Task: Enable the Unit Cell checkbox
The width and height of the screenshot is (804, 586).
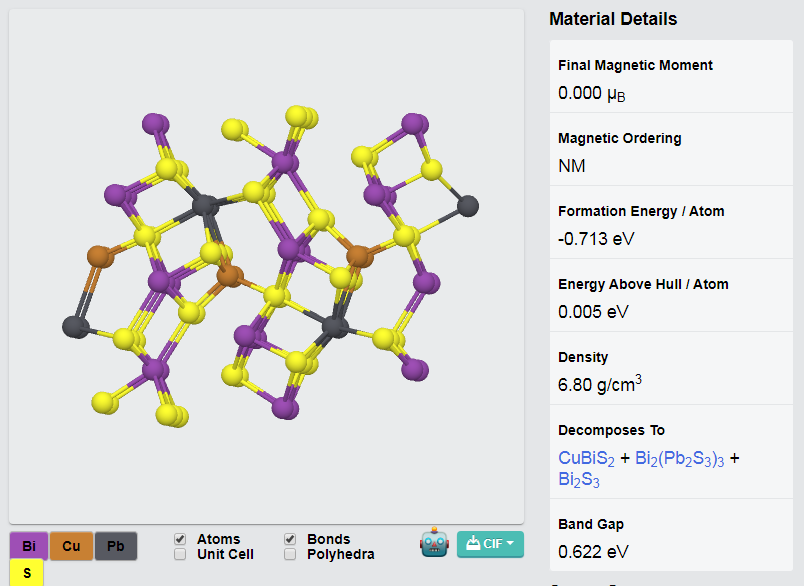Action: click(180, 554)
